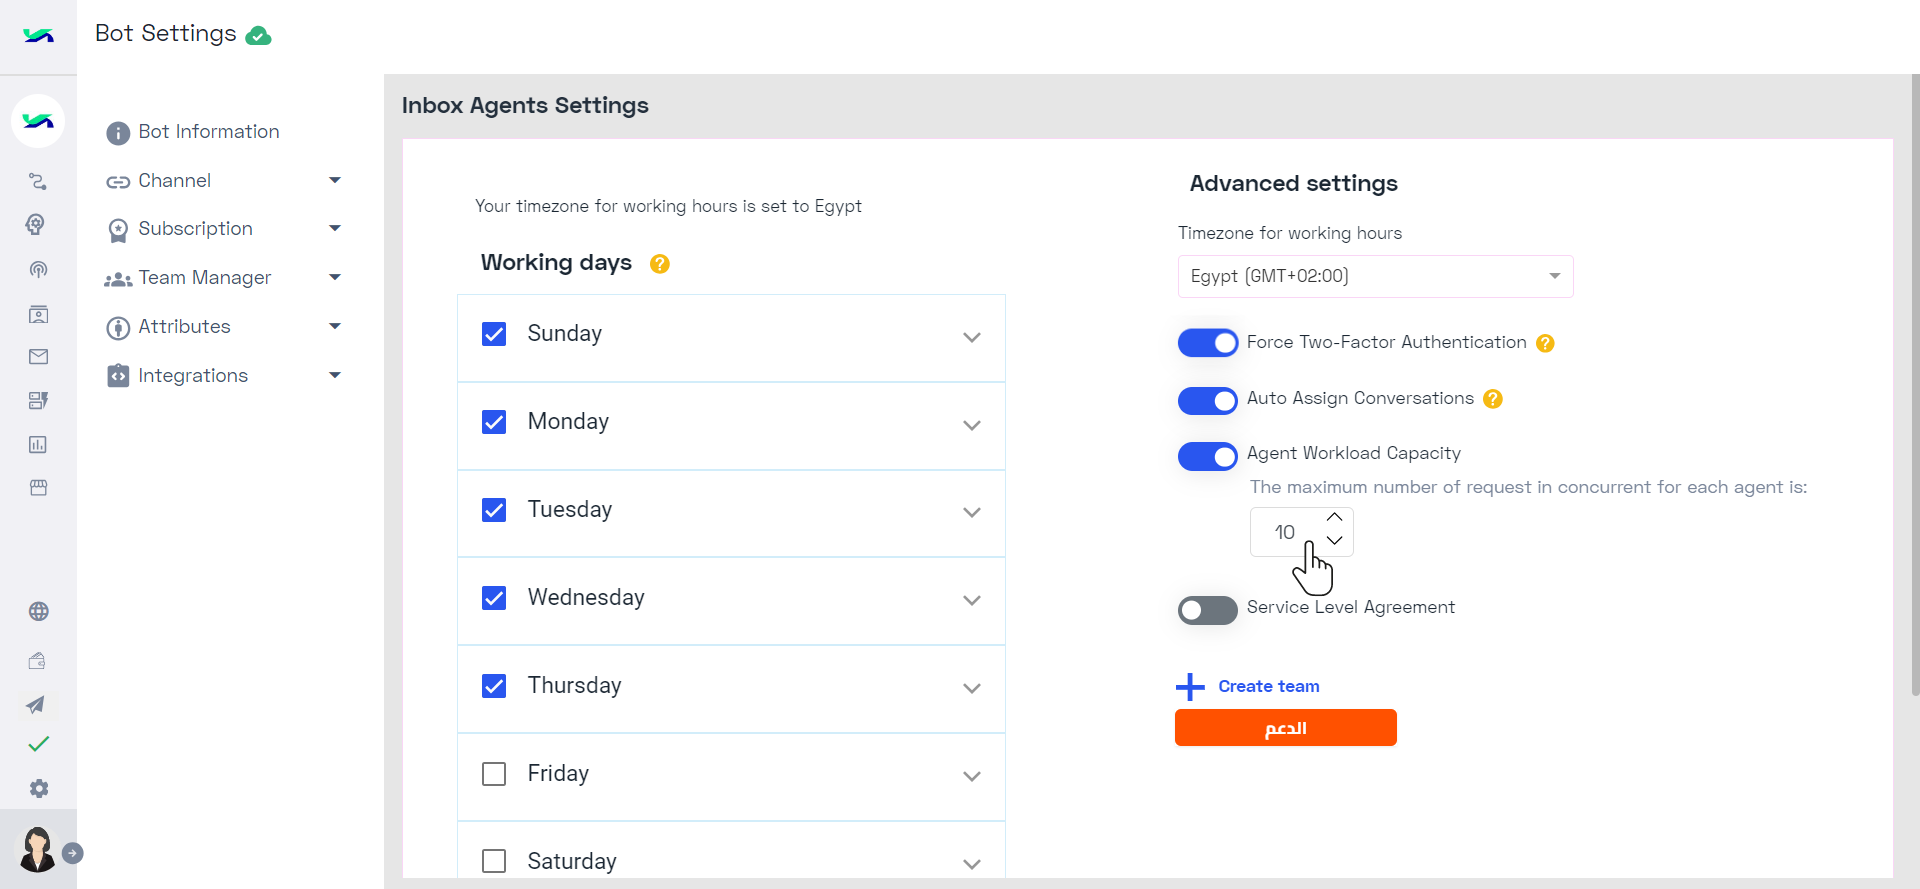1920x889 pixels.
Task: Click the globe icon in sidebar
Action: click(x=39, y=612)
